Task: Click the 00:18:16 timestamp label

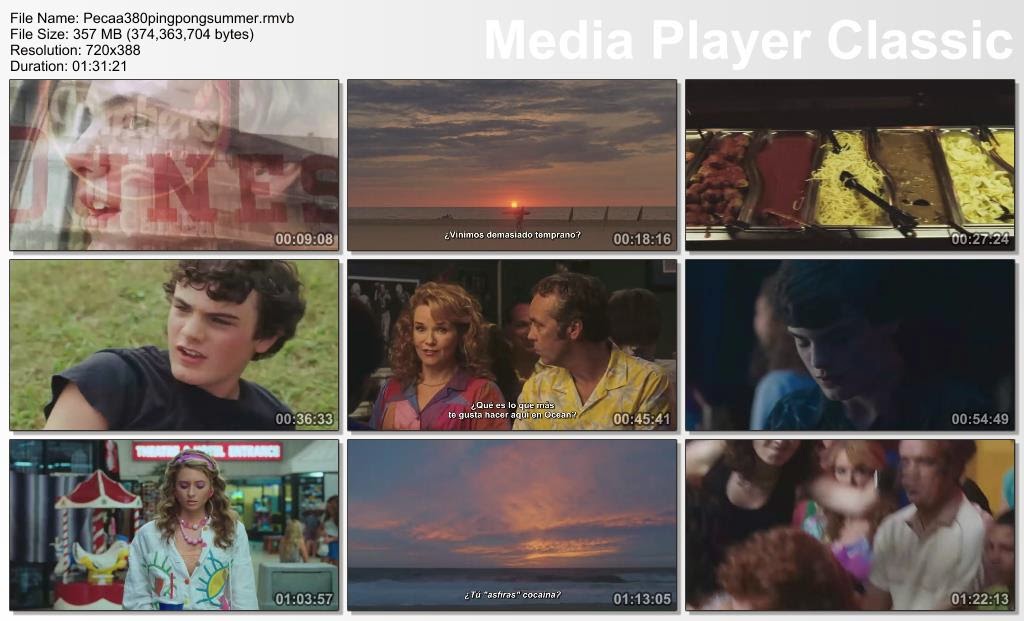Action: [x=642, y=239]
